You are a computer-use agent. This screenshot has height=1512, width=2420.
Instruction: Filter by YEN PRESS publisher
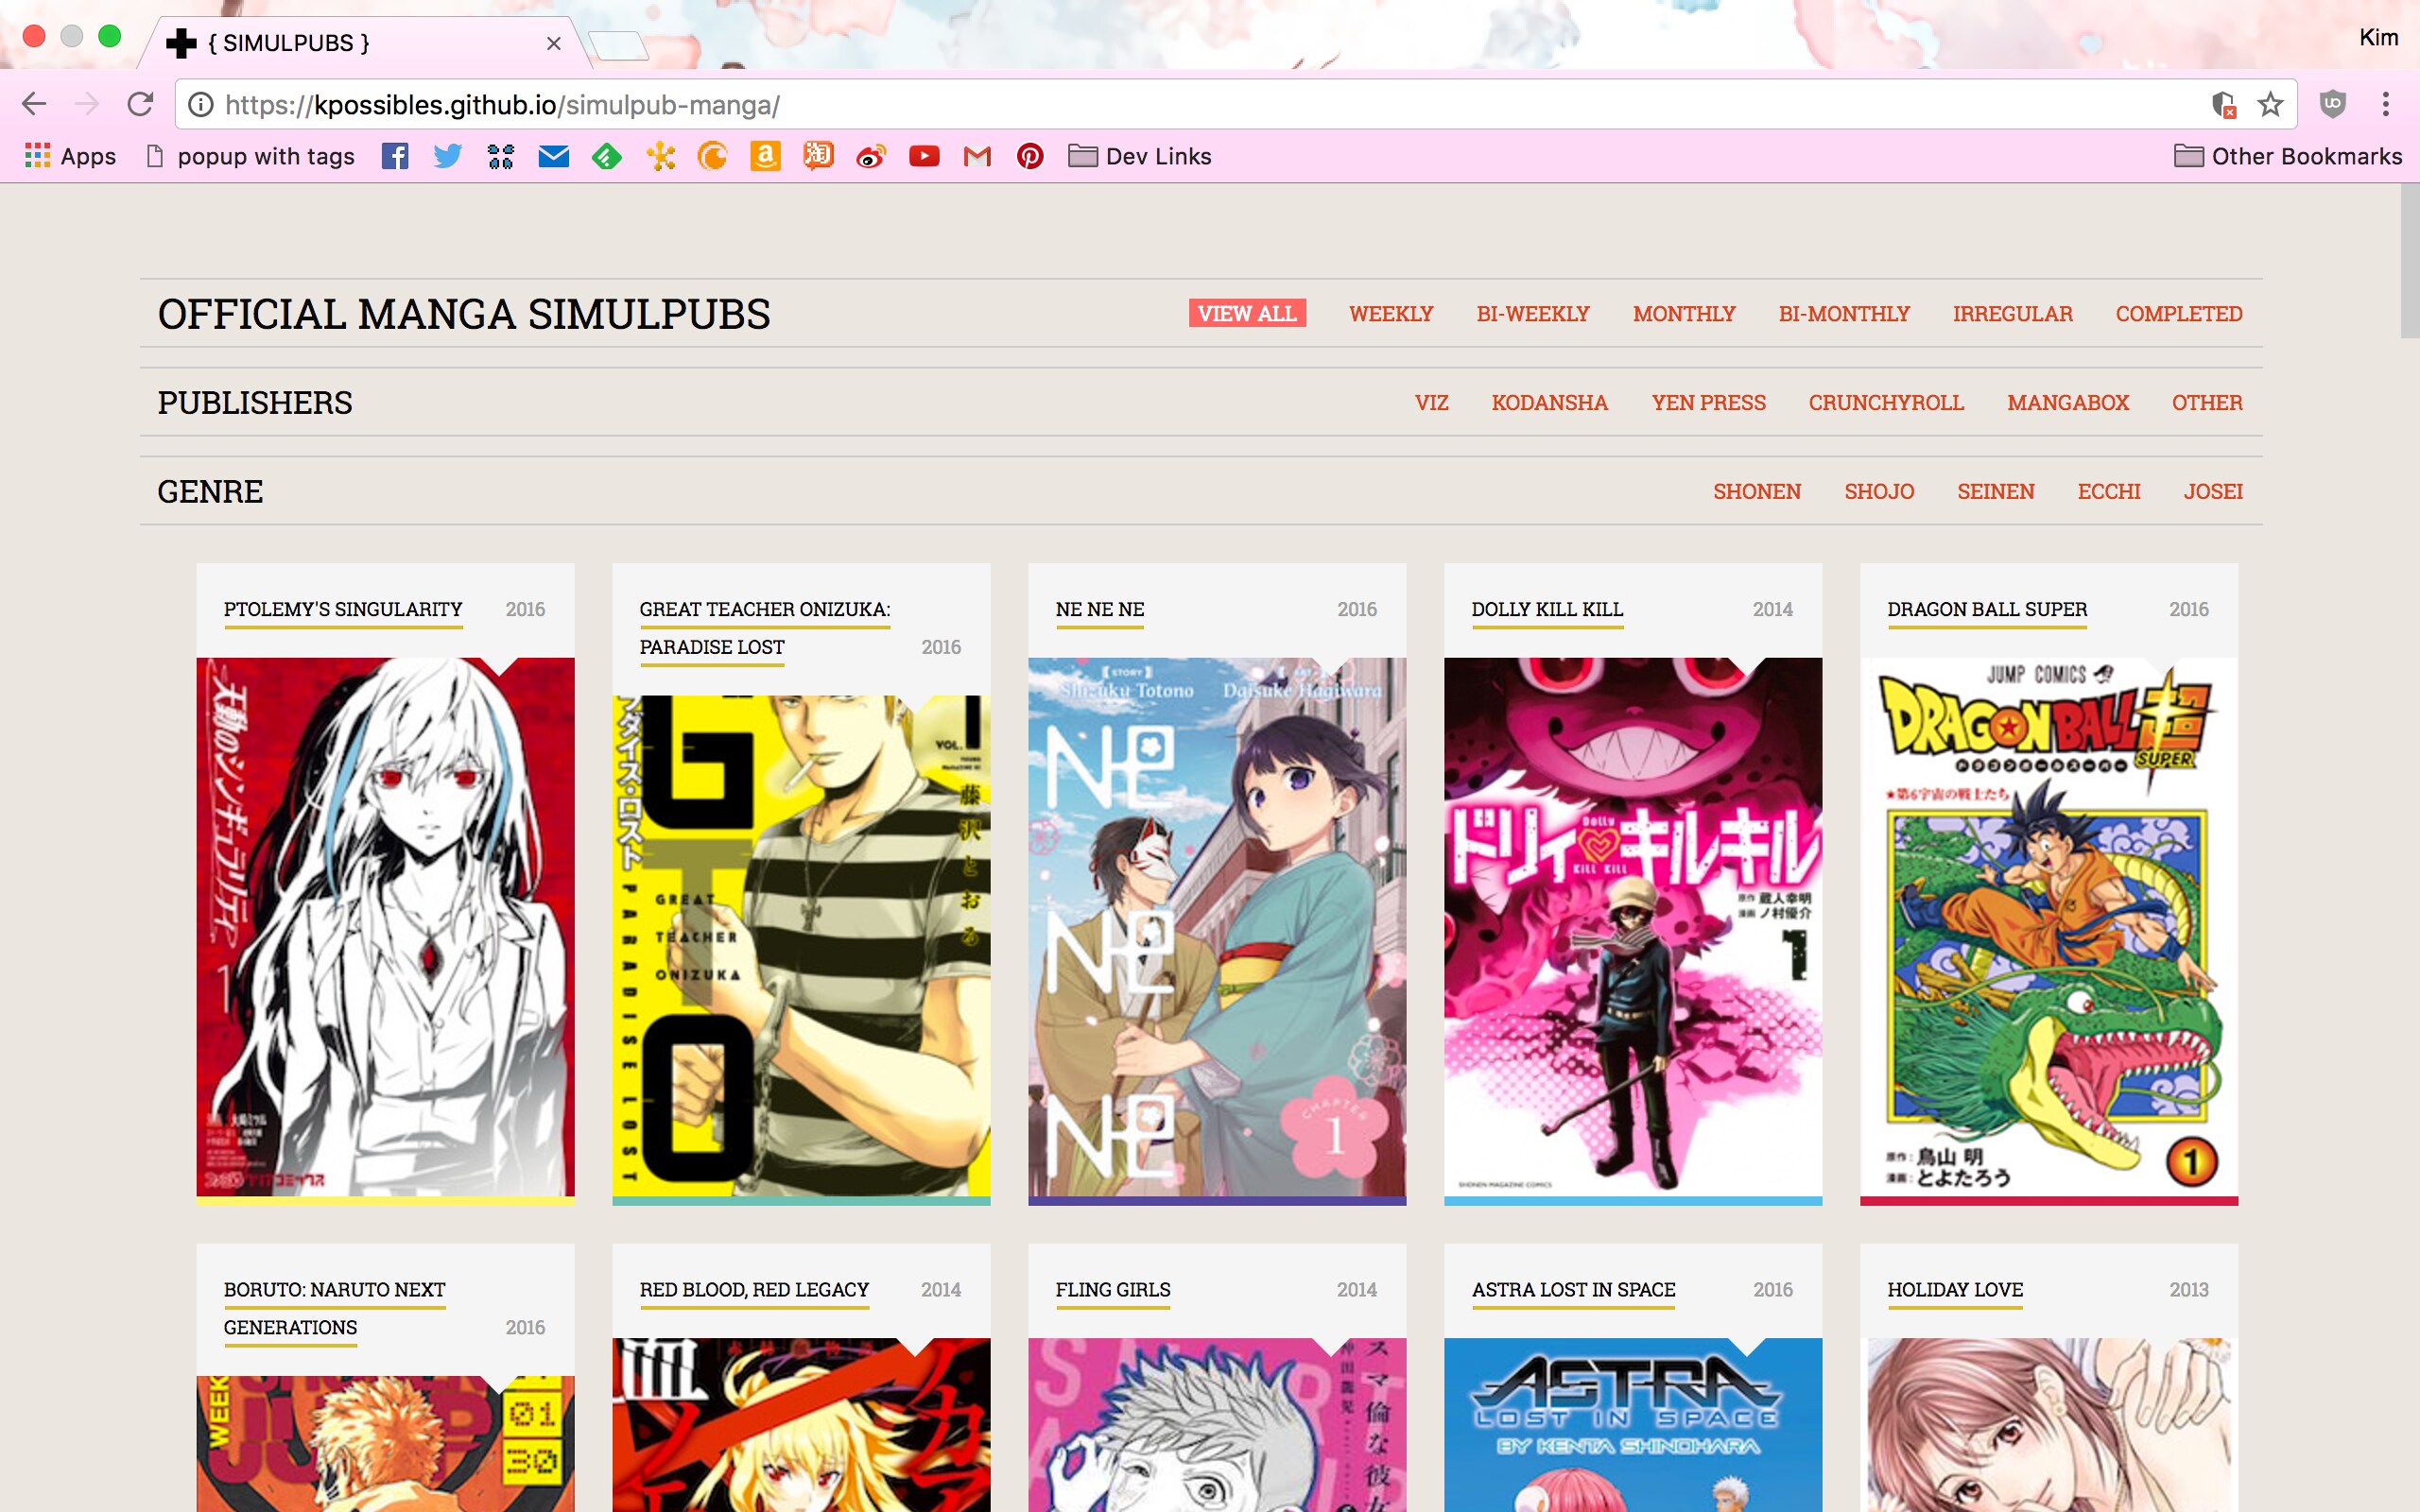(x=1709, y=402)
